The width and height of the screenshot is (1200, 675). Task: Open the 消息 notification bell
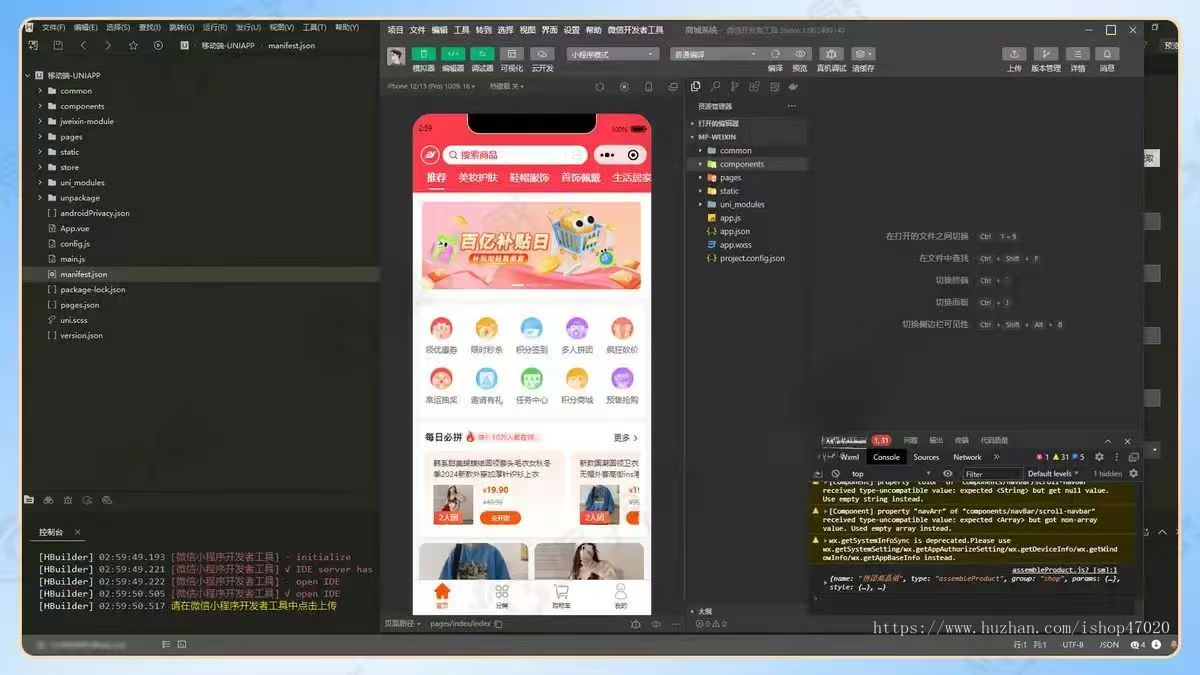tap(1107, 54)
